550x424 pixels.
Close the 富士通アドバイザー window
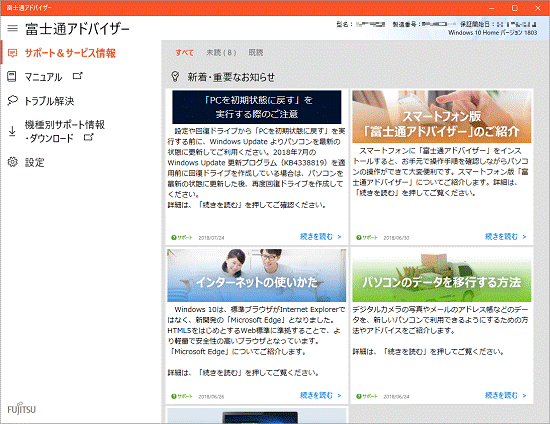(538, 8)
